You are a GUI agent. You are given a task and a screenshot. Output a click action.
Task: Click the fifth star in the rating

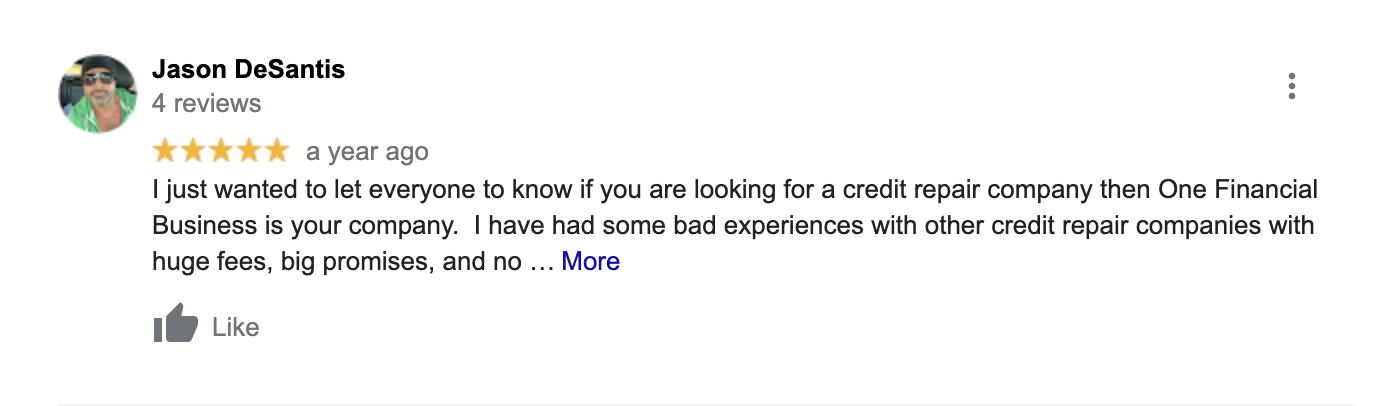pyautogui.click(x=275, y=151)
